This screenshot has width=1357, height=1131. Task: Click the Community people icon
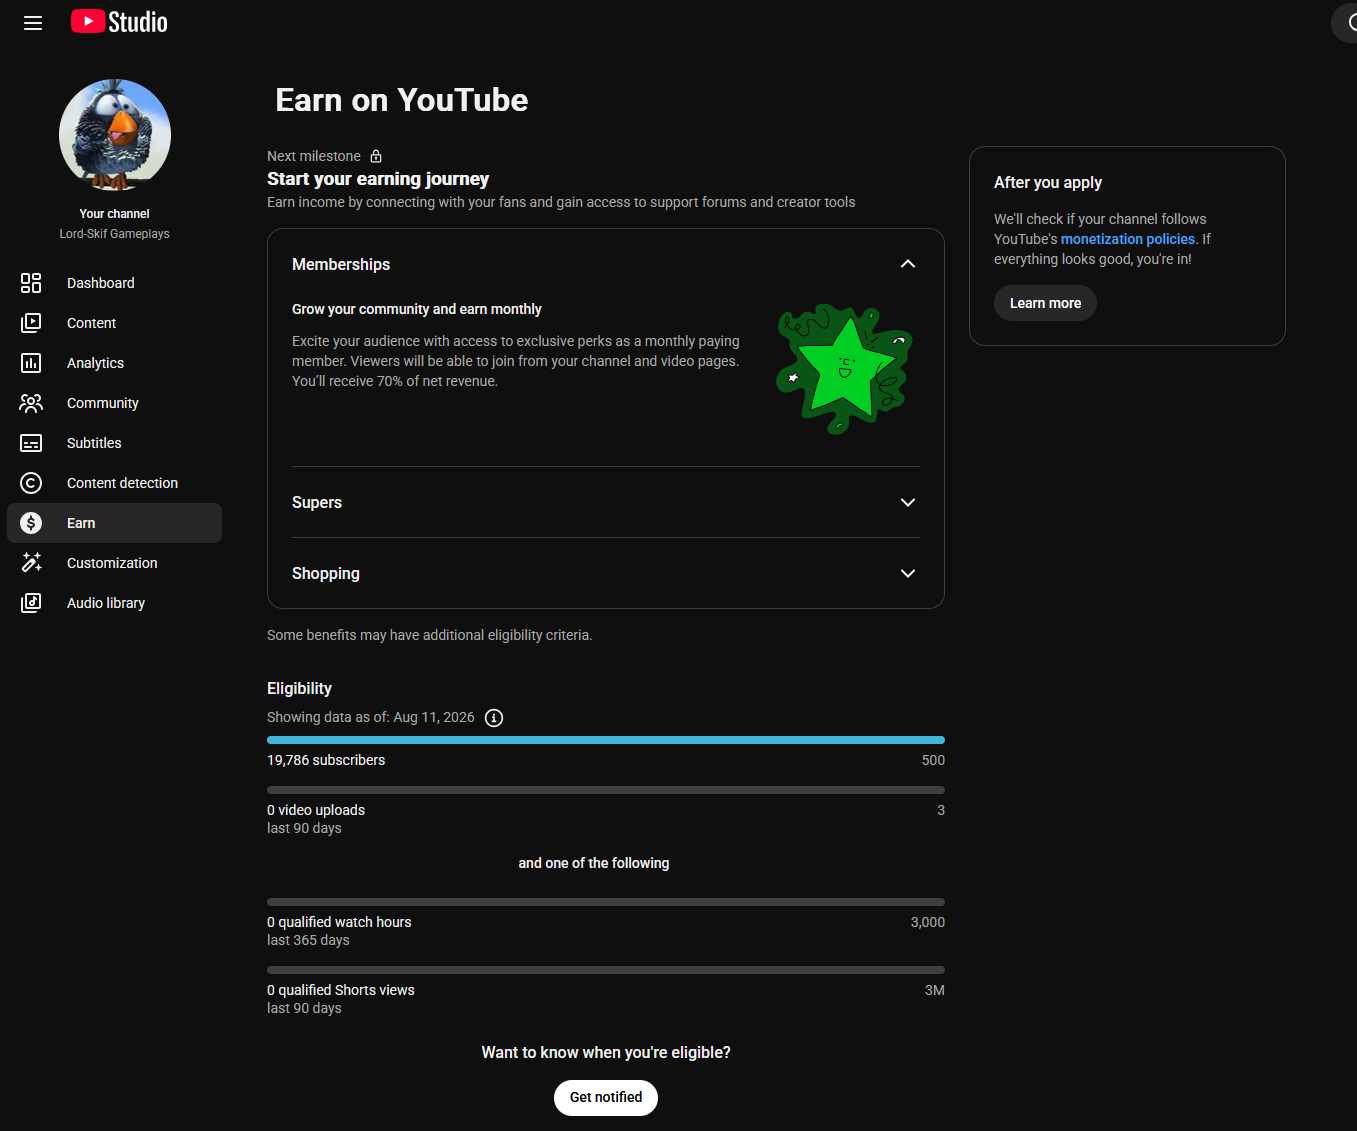click(x=31, y=403)
